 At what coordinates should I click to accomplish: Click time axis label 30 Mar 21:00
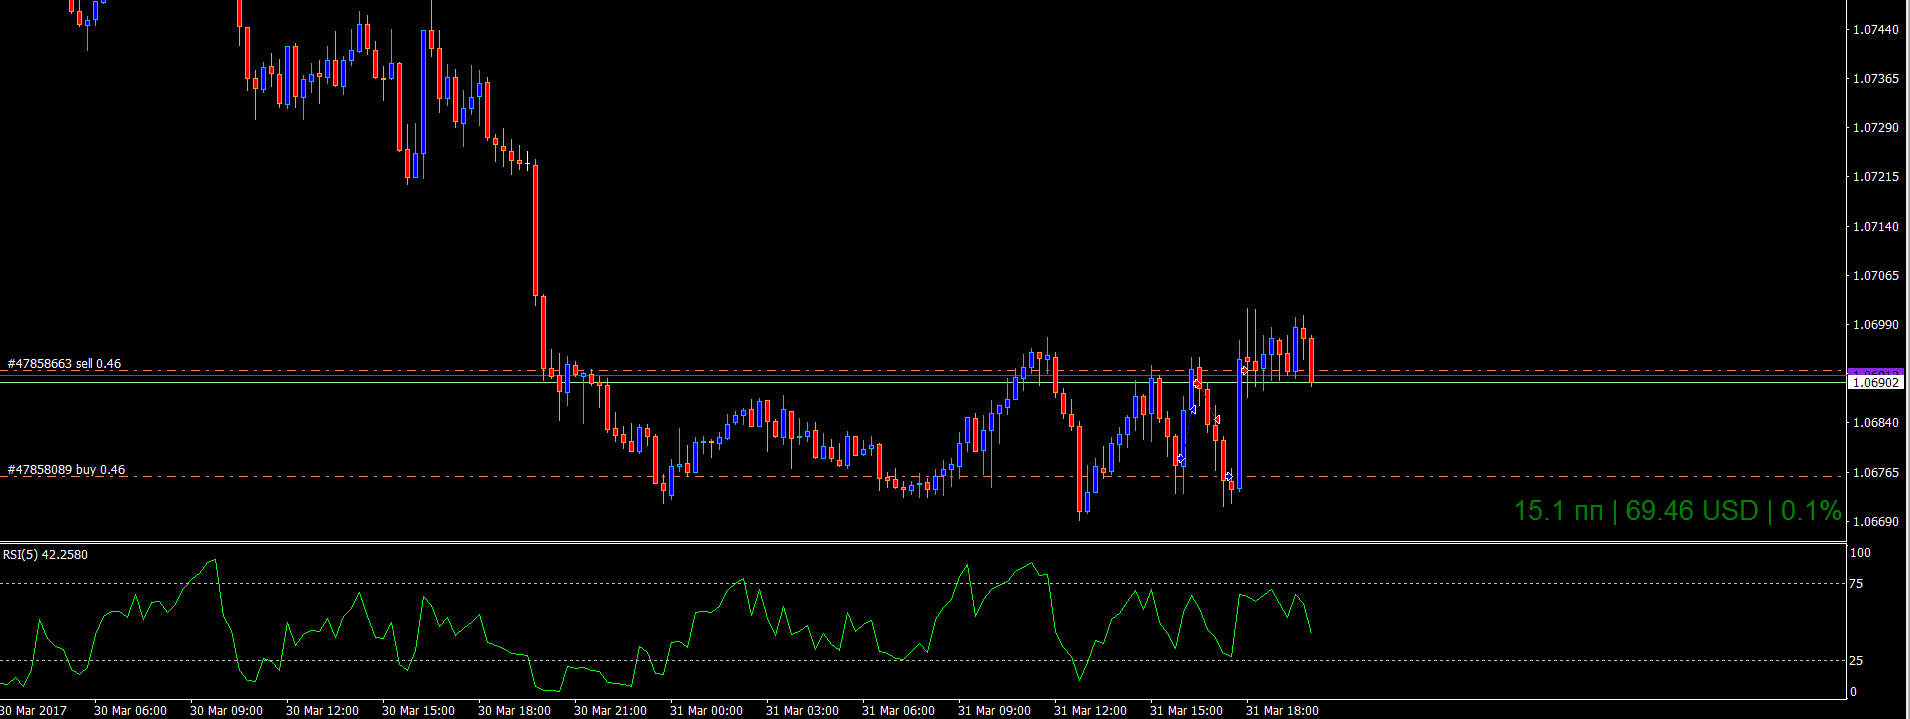(611, 711)
